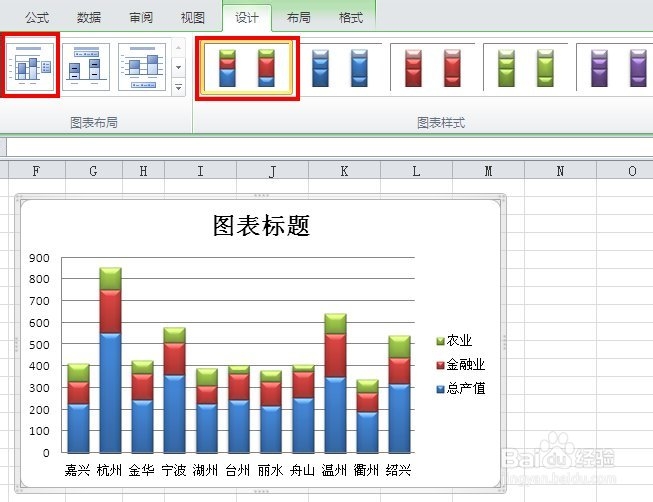Viewport: 653px width, 502px height.
Task: Apply the purple chart style
Action: (616, 68)
